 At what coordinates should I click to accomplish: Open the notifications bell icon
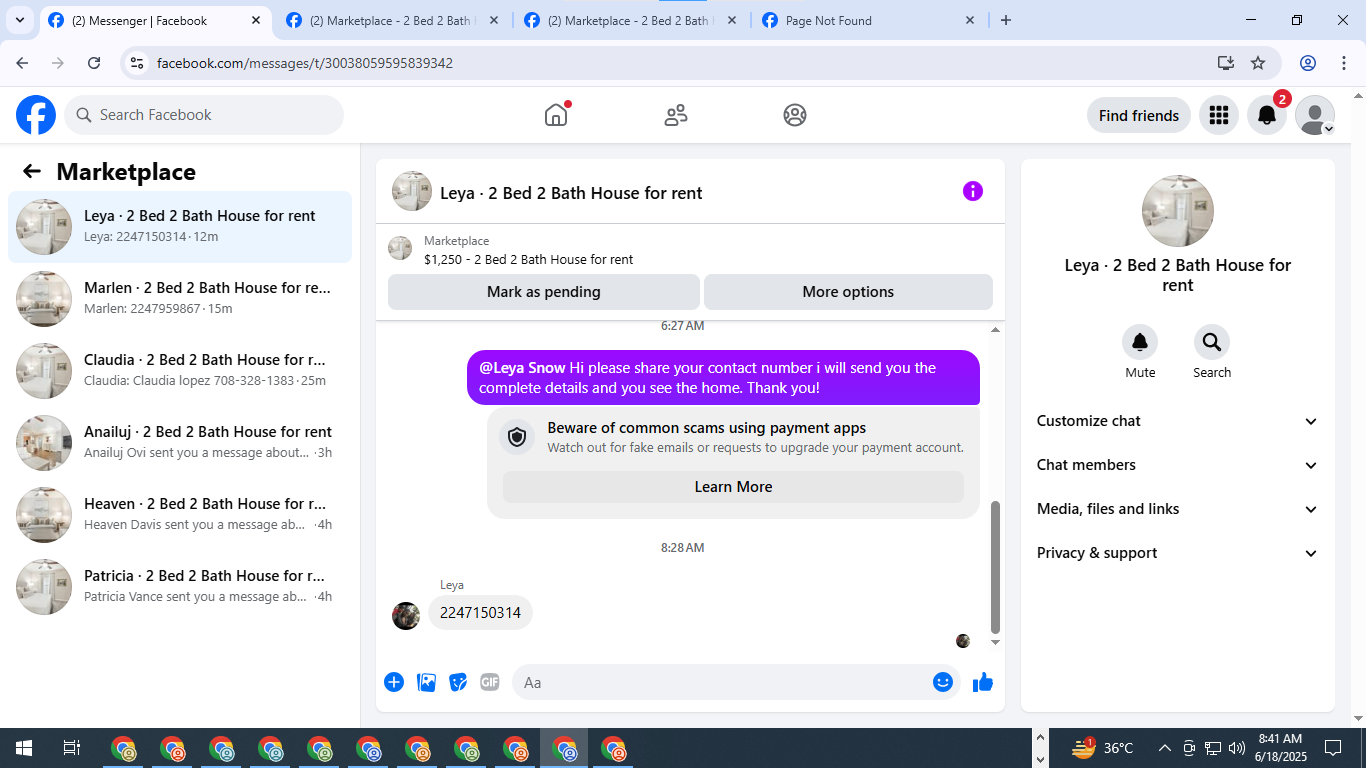tap(1267, 115)
